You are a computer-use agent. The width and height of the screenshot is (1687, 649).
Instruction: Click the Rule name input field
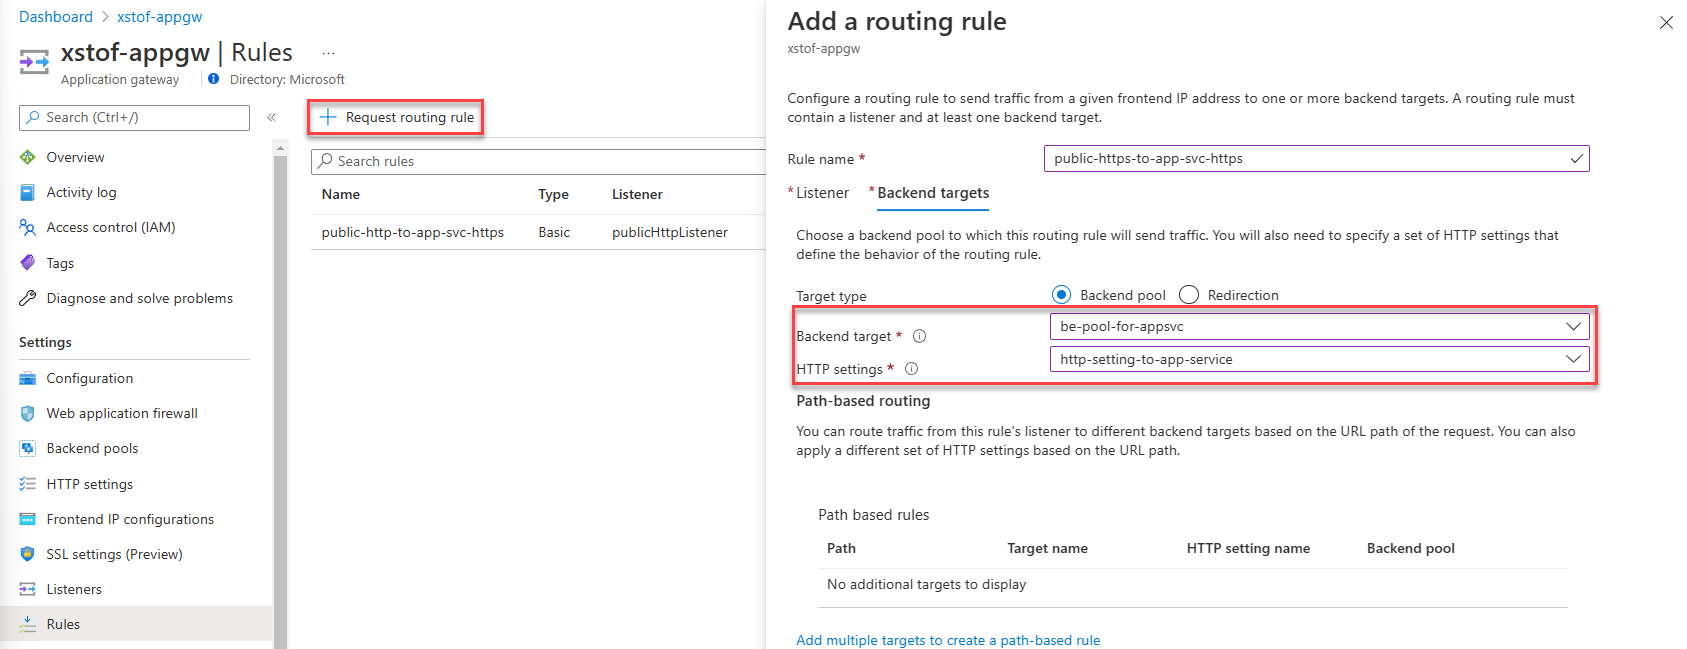point(1305,159)
